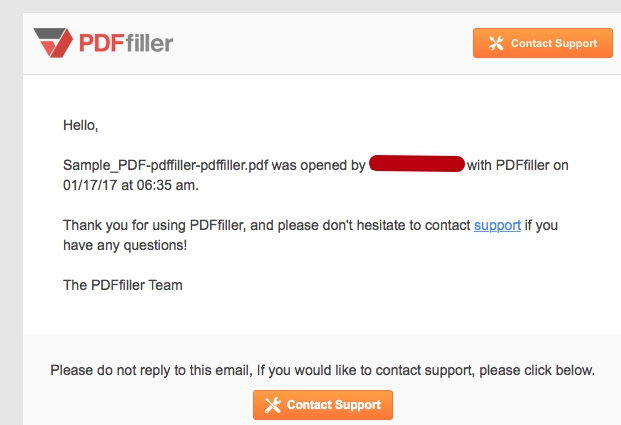
Task: Select the Sample_PDF-pdffiller-pdffiller.pdf filename text
Action: pyautogui.click(x=166, y=165)
